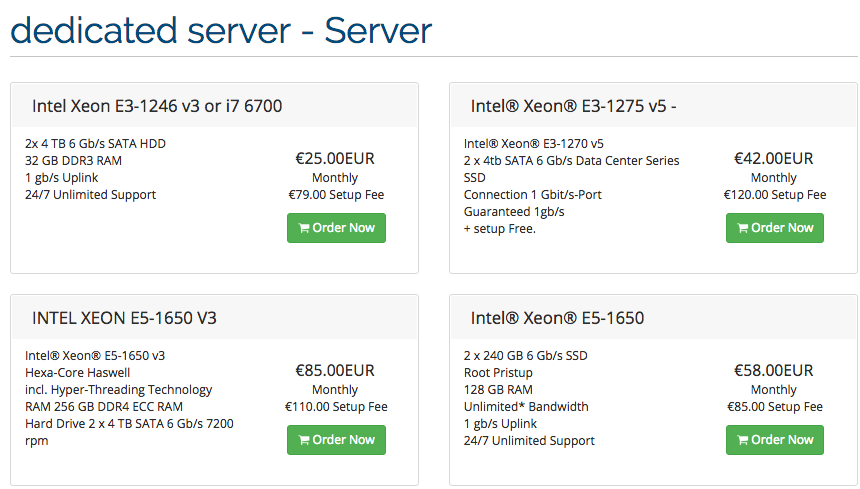Order the Intel Xeon E3-1246 v3 server
The image size is (860, 489).
pyautogui.click(x=336, y=228)
